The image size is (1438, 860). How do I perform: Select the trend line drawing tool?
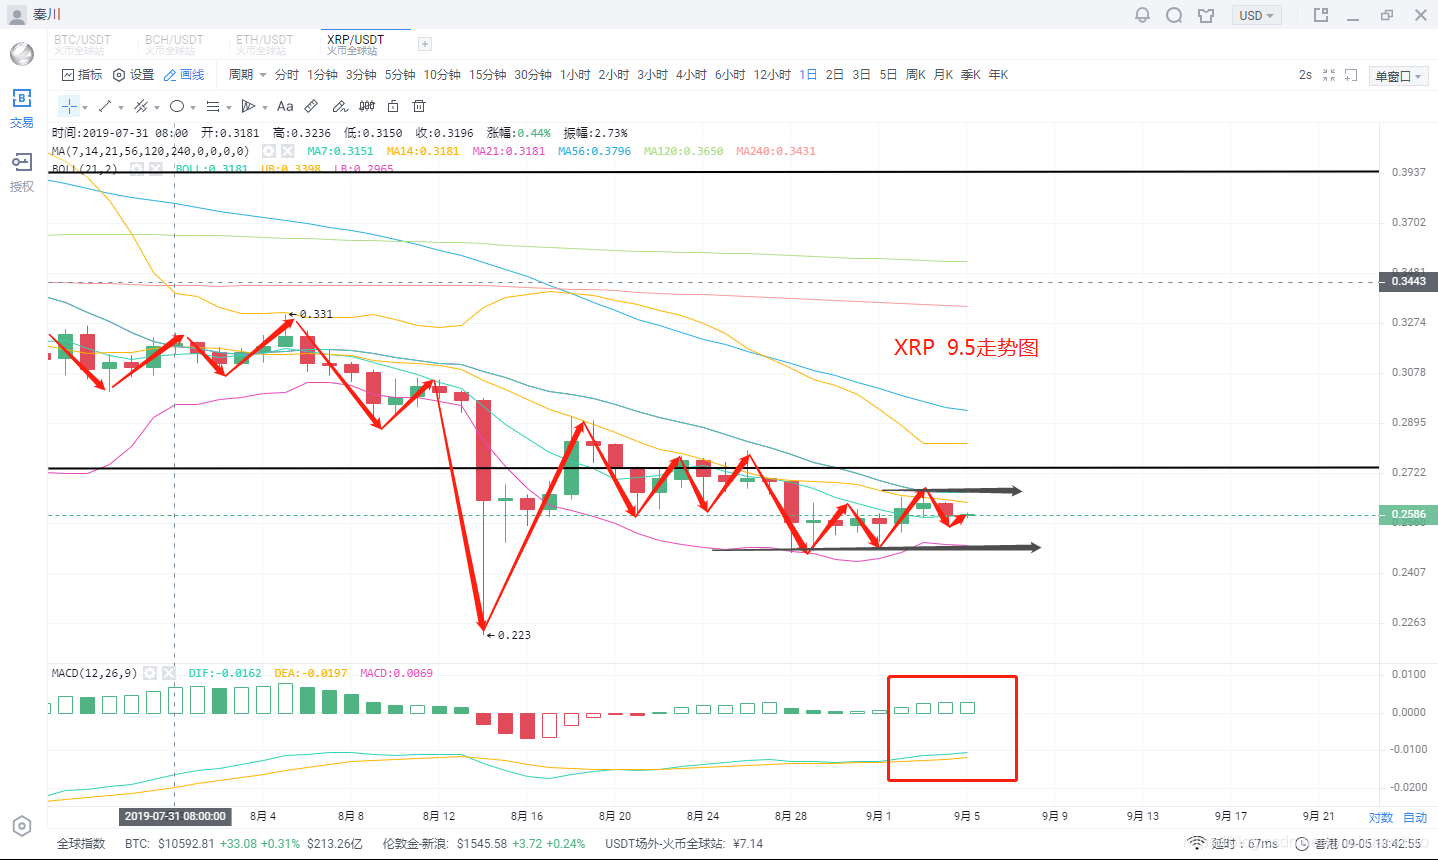[105, 106]
